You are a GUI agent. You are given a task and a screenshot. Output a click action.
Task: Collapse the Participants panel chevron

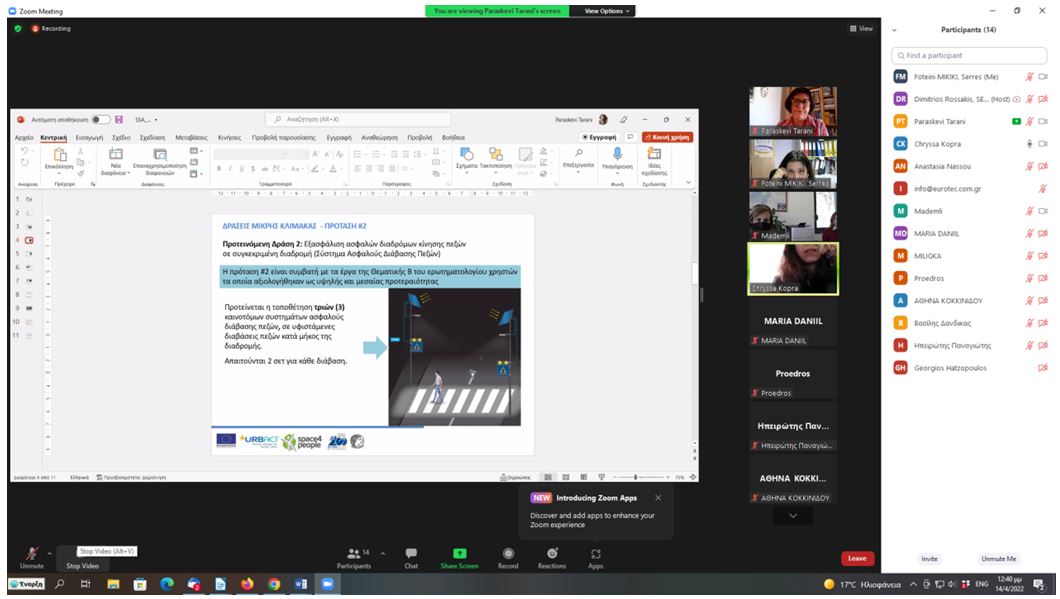[894, 30]
